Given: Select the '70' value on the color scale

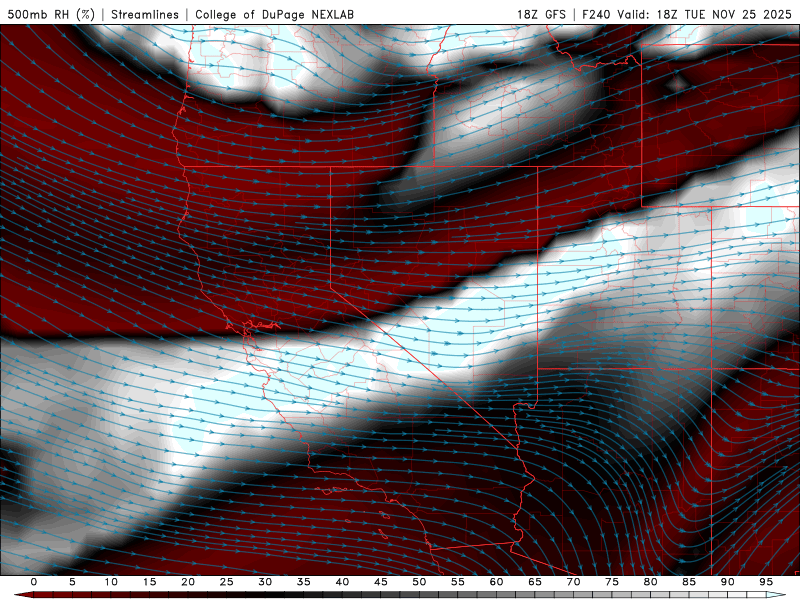Looking at the screenshot, I should [x=573, y=582].
